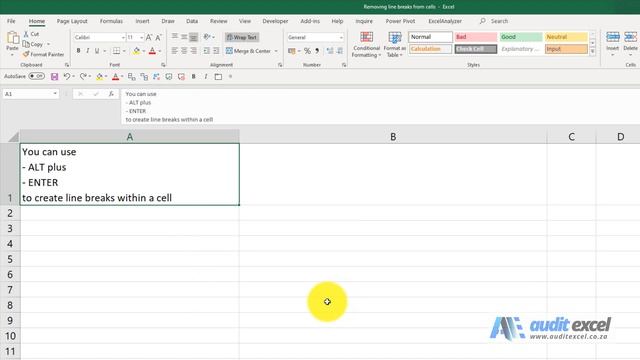This screenshot has height=360, width=640.
Task: Apply the Calculation cell style
Action: tap(430, 49)
